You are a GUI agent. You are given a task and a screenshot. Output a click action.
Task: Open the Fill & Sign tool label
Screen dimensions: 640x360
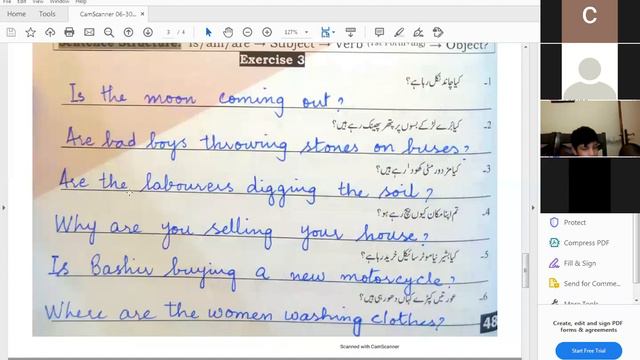coord(580,263)
